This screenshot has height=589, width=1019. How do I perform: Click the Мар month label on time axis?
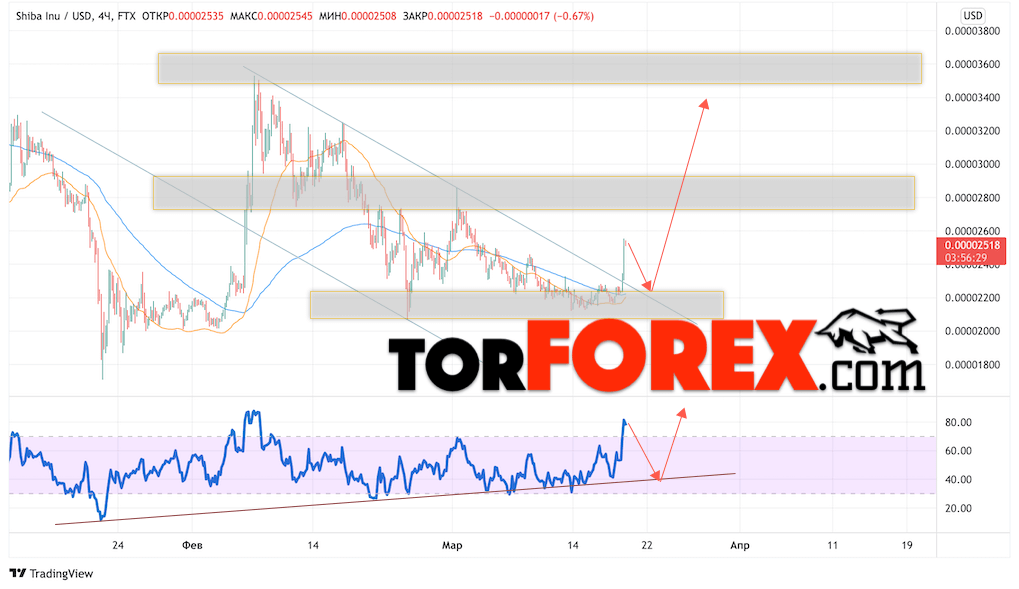452,545
